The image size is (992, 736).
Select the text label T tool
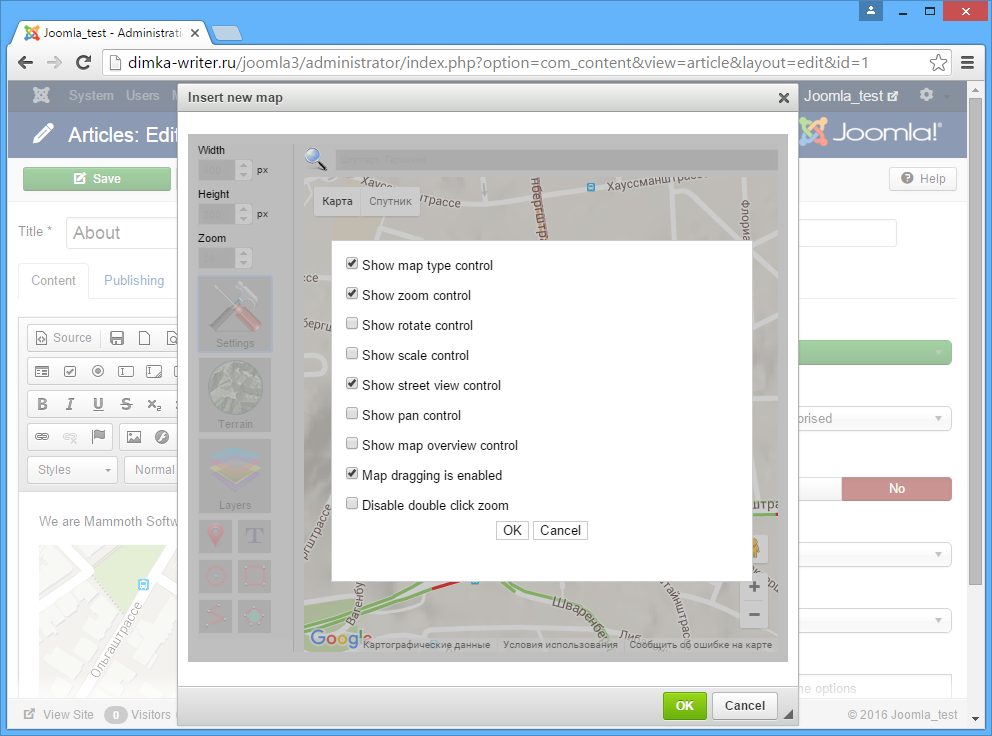click(255, 536)
